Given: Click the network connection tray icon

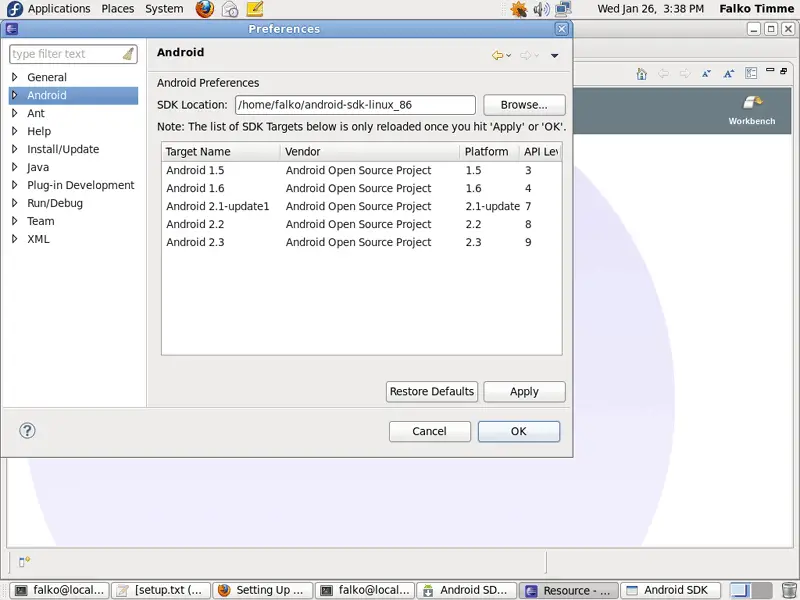Looking at the screenshot, I should point(563,9).
